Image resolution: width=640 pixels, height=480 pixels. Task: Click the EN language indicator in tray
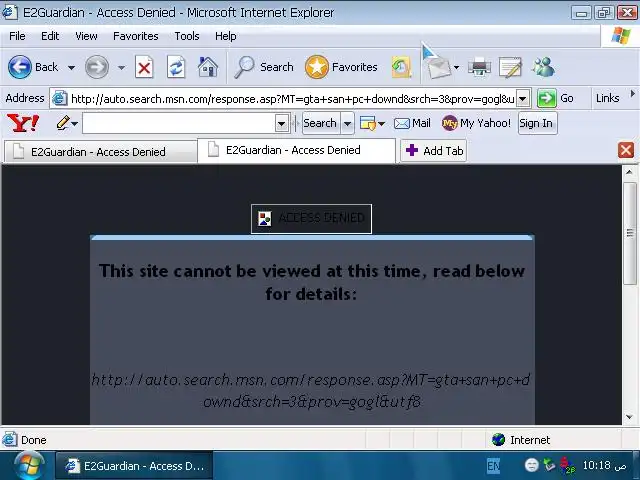pyautogui.click(x=493, y=466)
